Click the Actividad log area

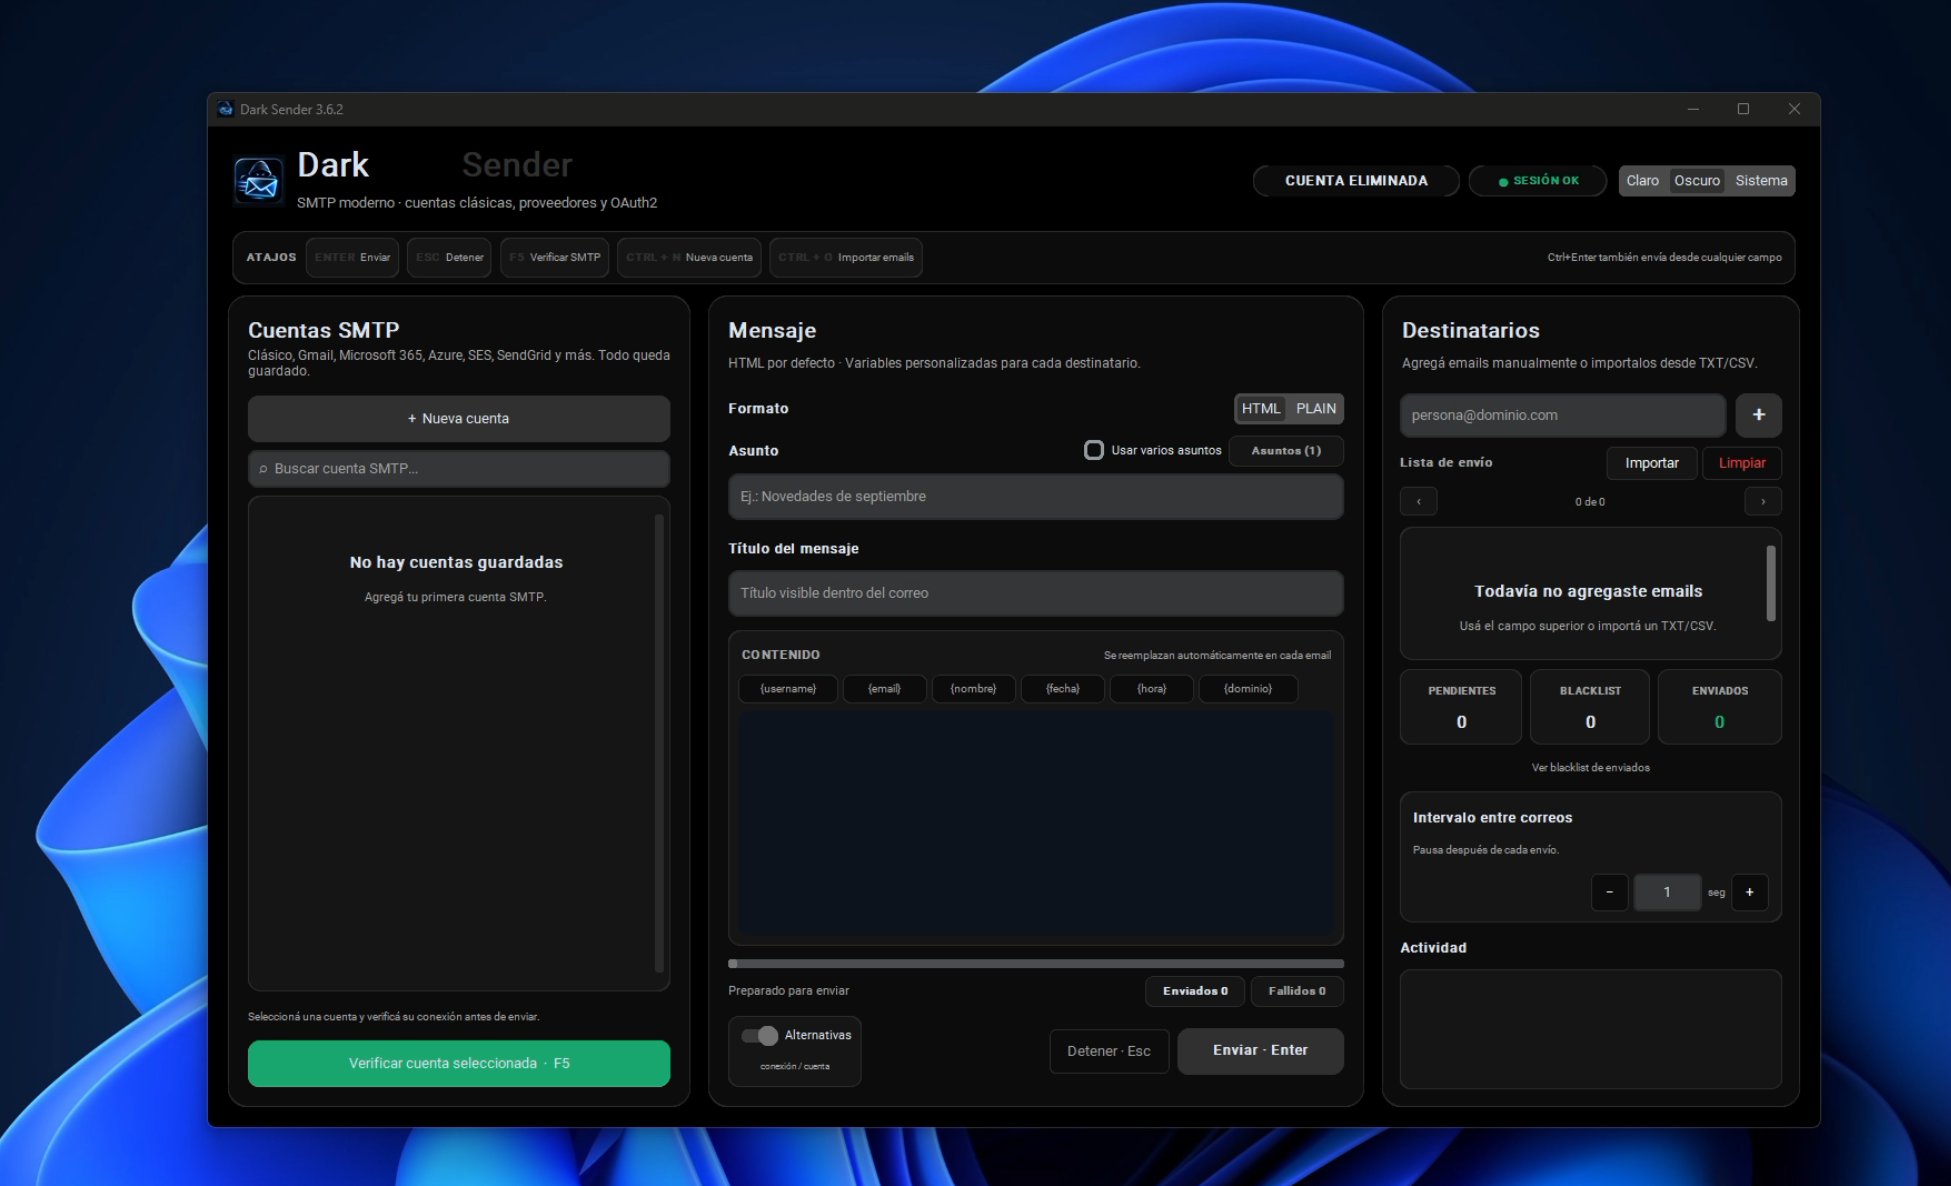pos(1590,1029)
